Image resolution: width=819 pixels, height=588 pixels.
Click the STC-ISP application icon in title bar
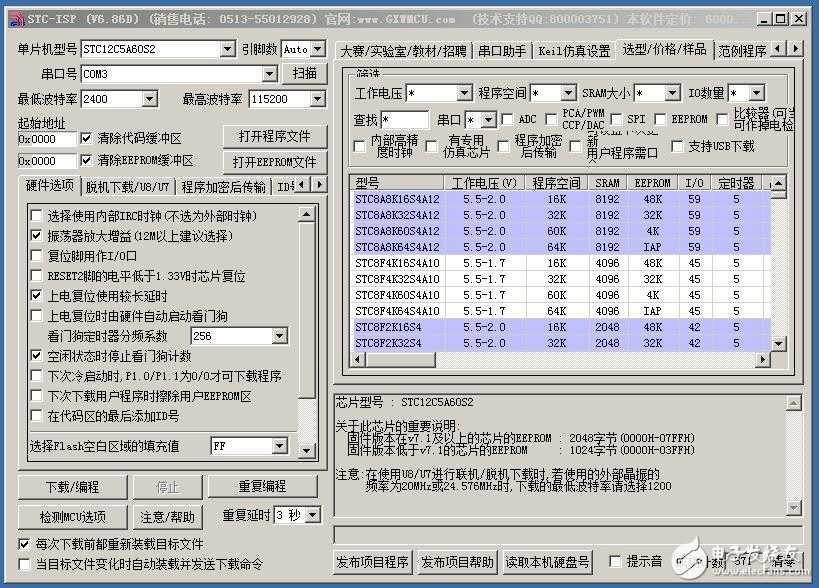(16, 19)
